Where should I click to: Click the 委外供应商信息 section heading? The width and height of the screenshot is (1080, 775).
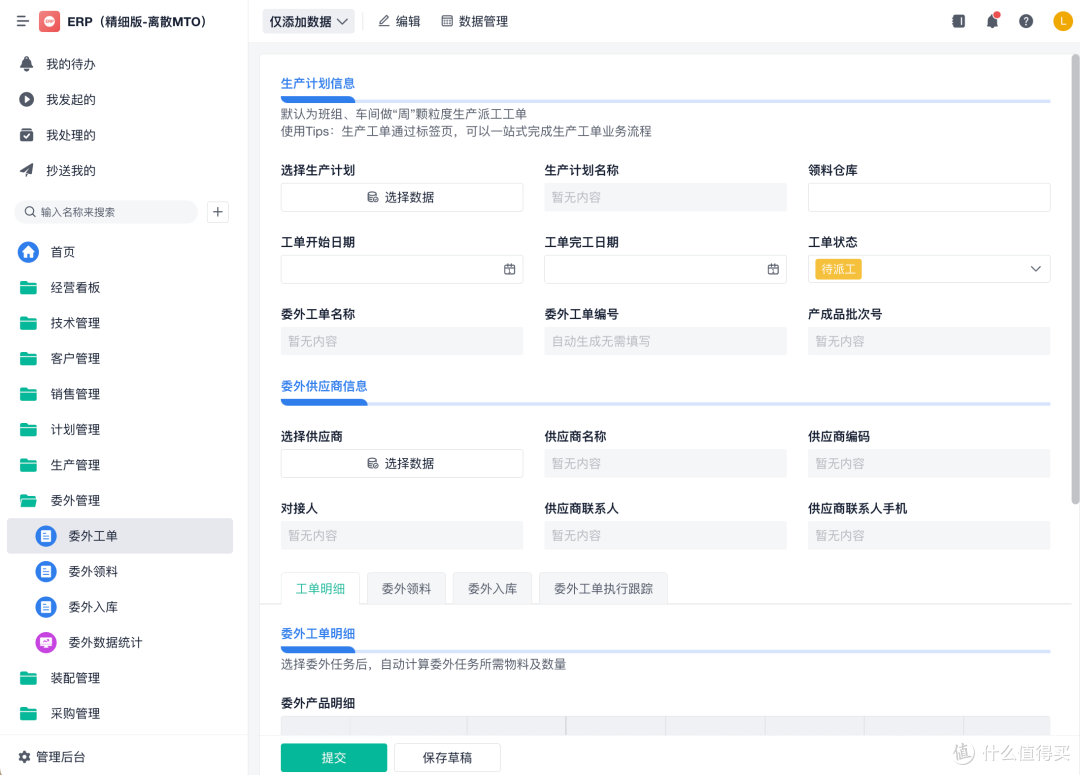[324, 386]
